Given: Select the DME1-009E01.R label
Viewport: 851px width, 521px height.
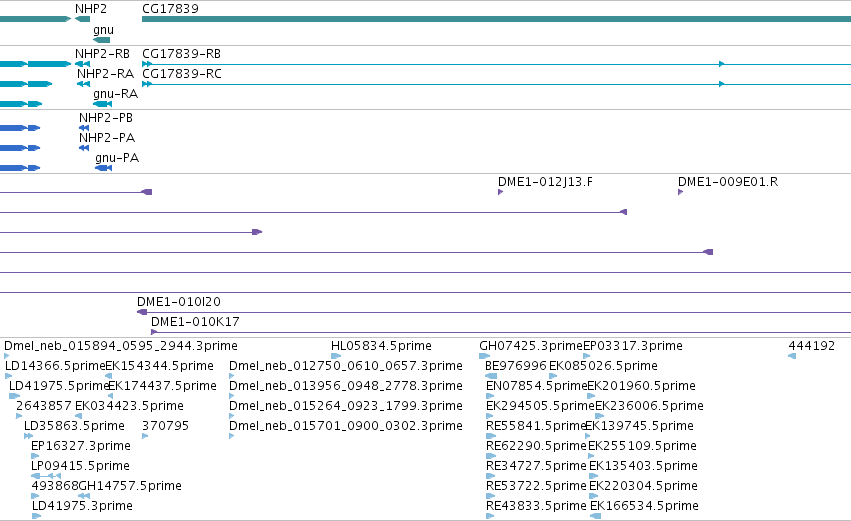Looking at the screenshot, I should click(728, 182).
